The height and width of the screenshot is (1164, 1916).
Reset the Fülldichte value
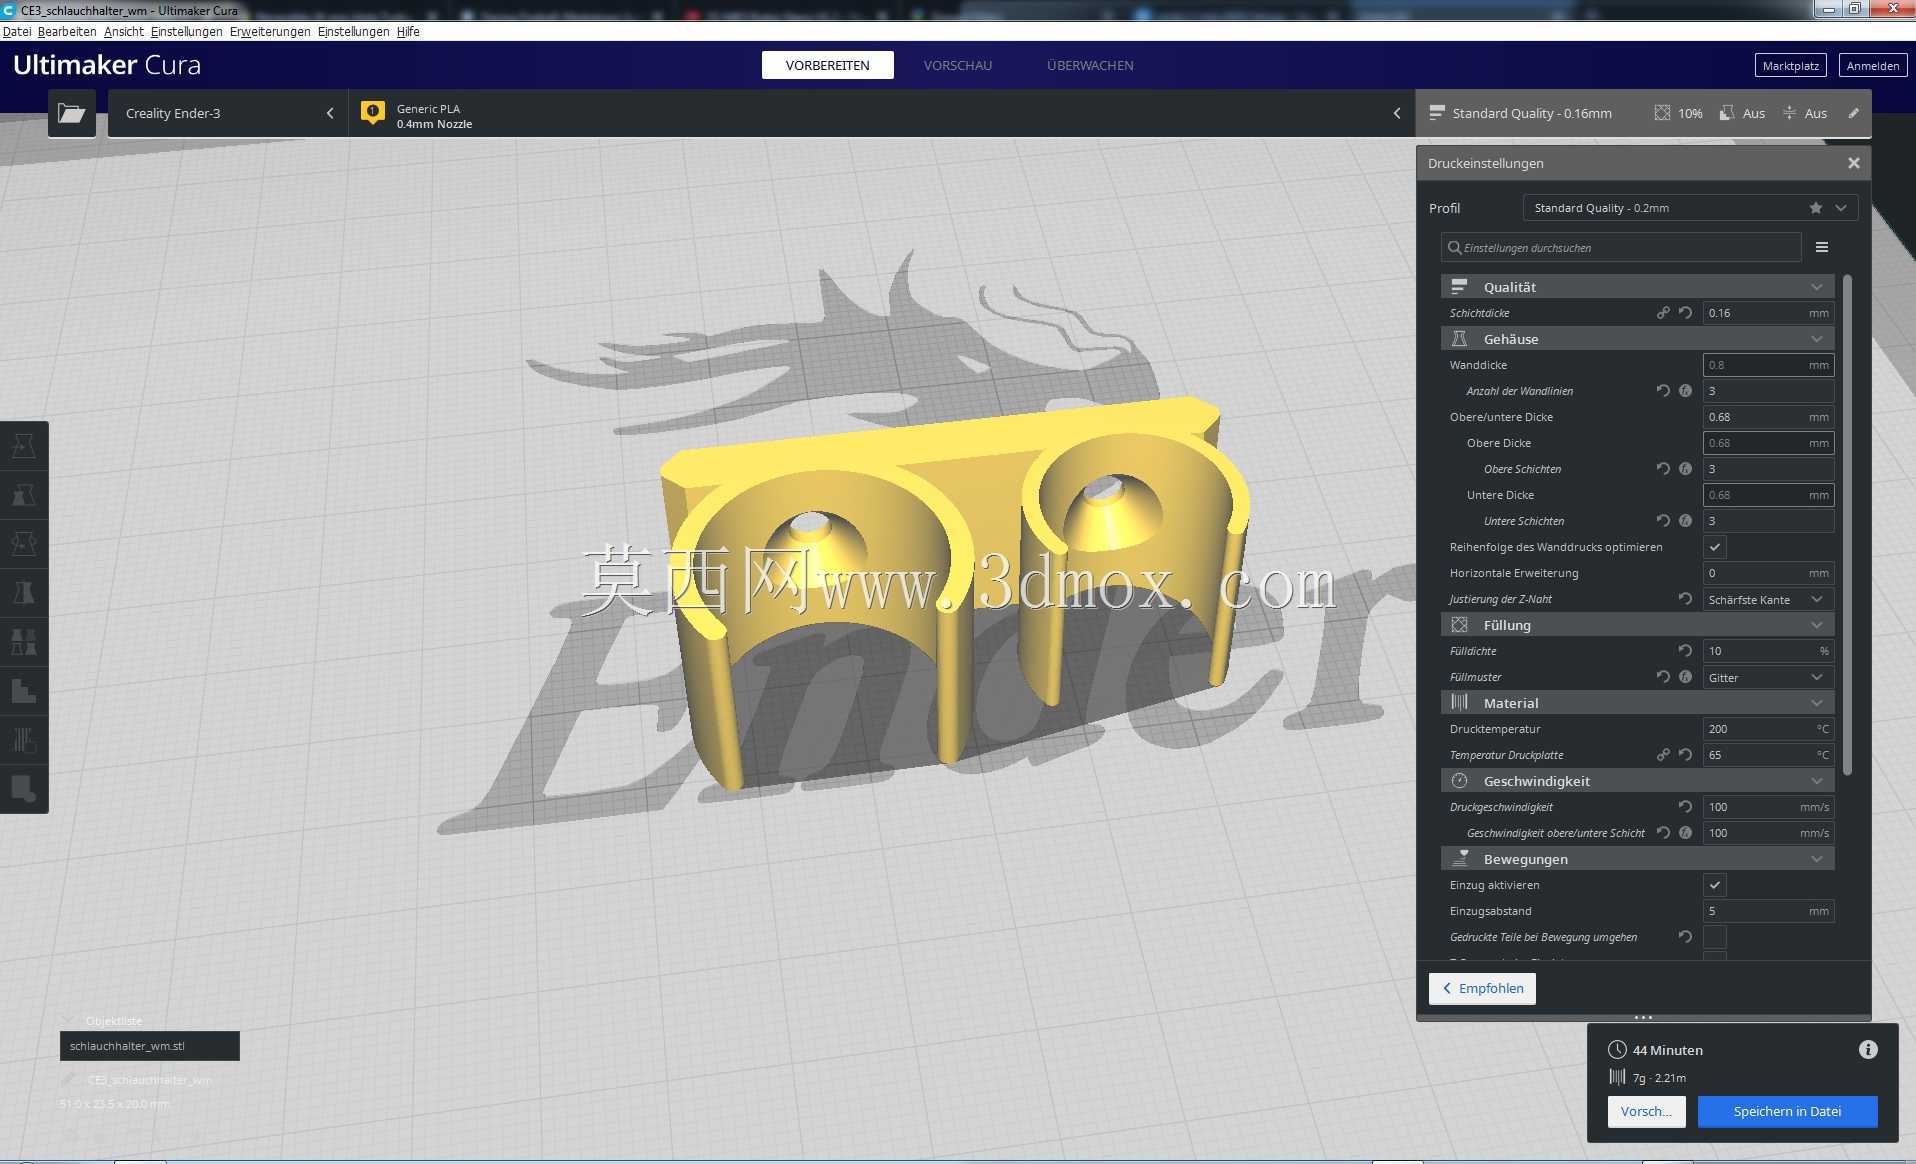coord(1686,651)
